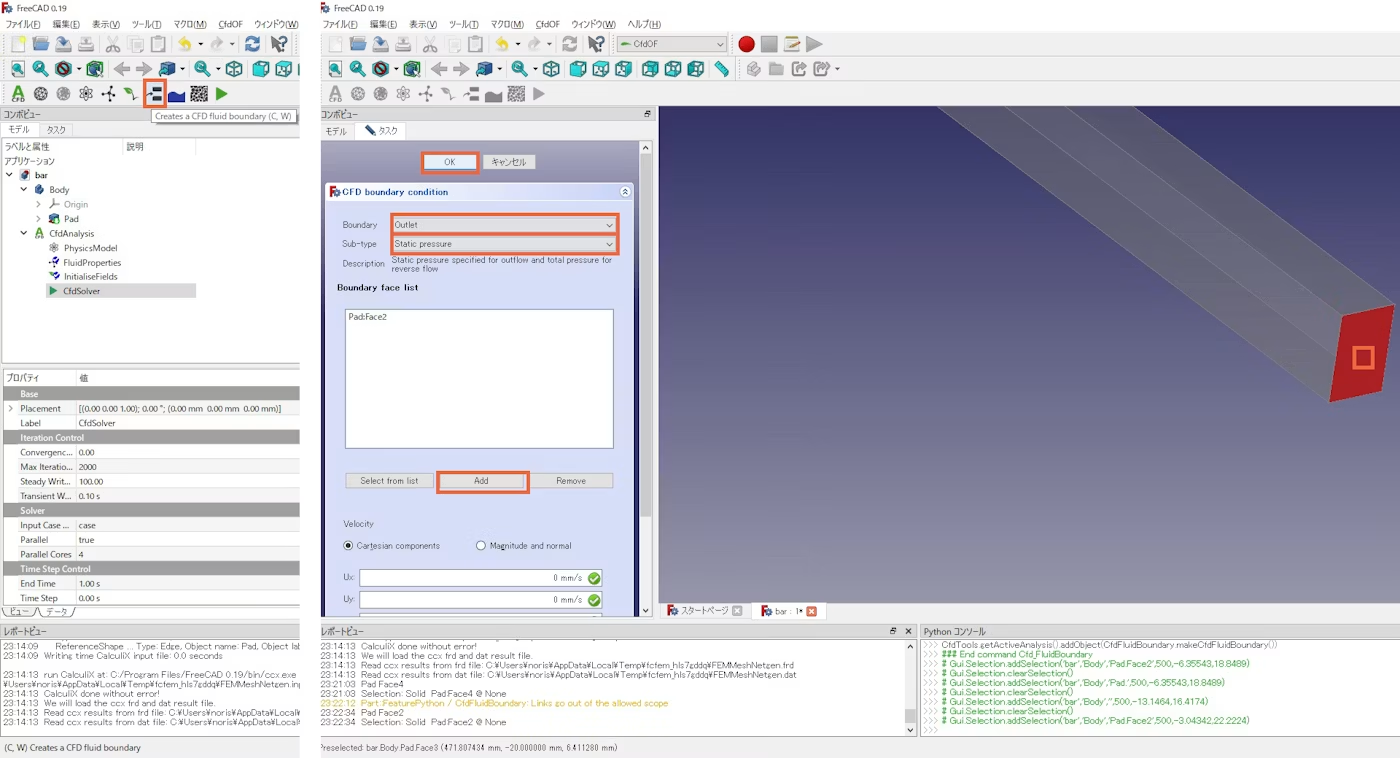This screenshot has height=758, width=1400.
Task: Select FluidProperties in the model tree
Action: [92, 262]
